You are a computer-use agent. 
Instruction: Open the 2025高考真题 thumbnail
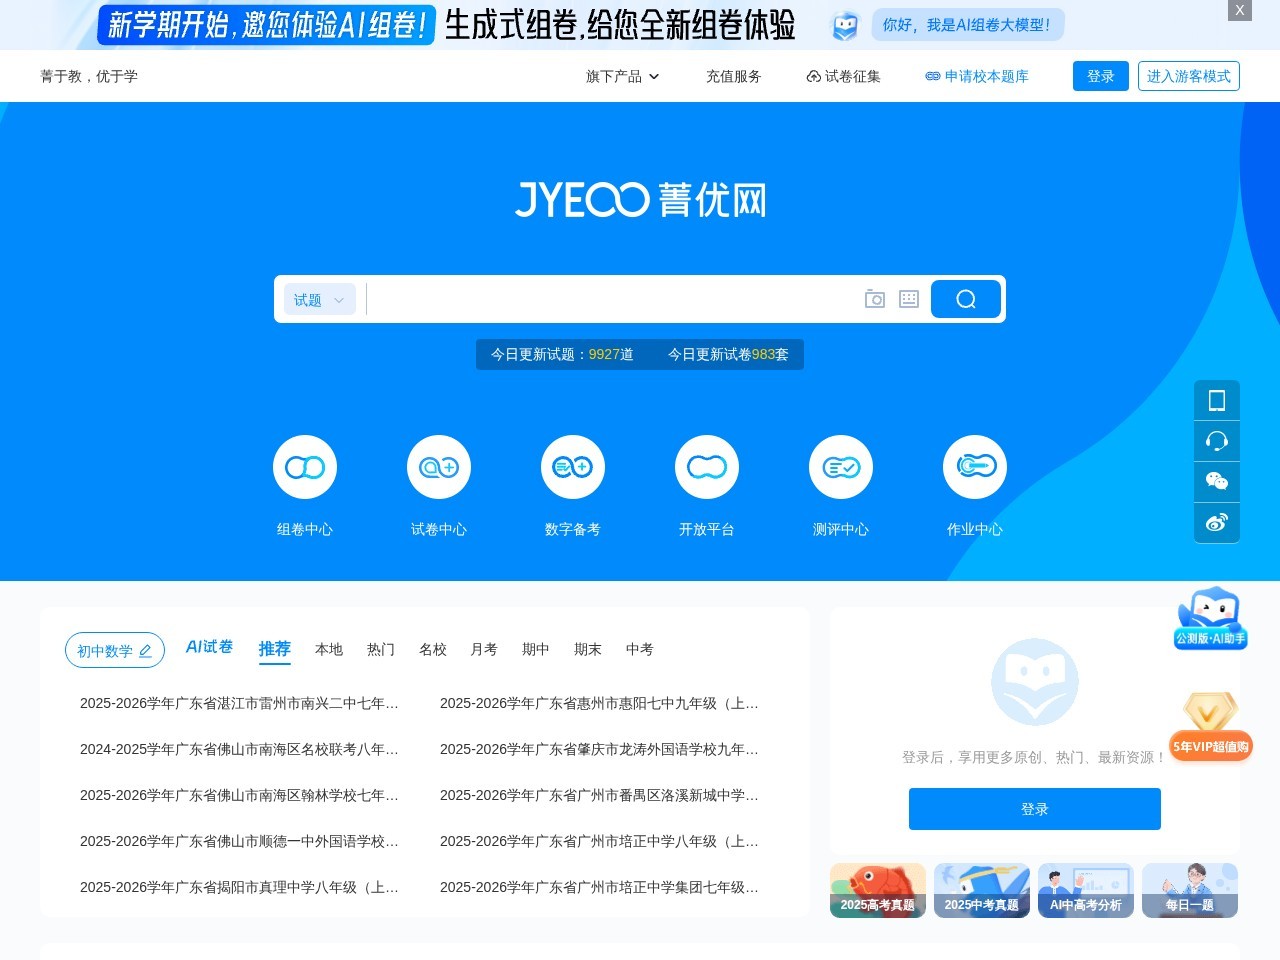(877, 889)
